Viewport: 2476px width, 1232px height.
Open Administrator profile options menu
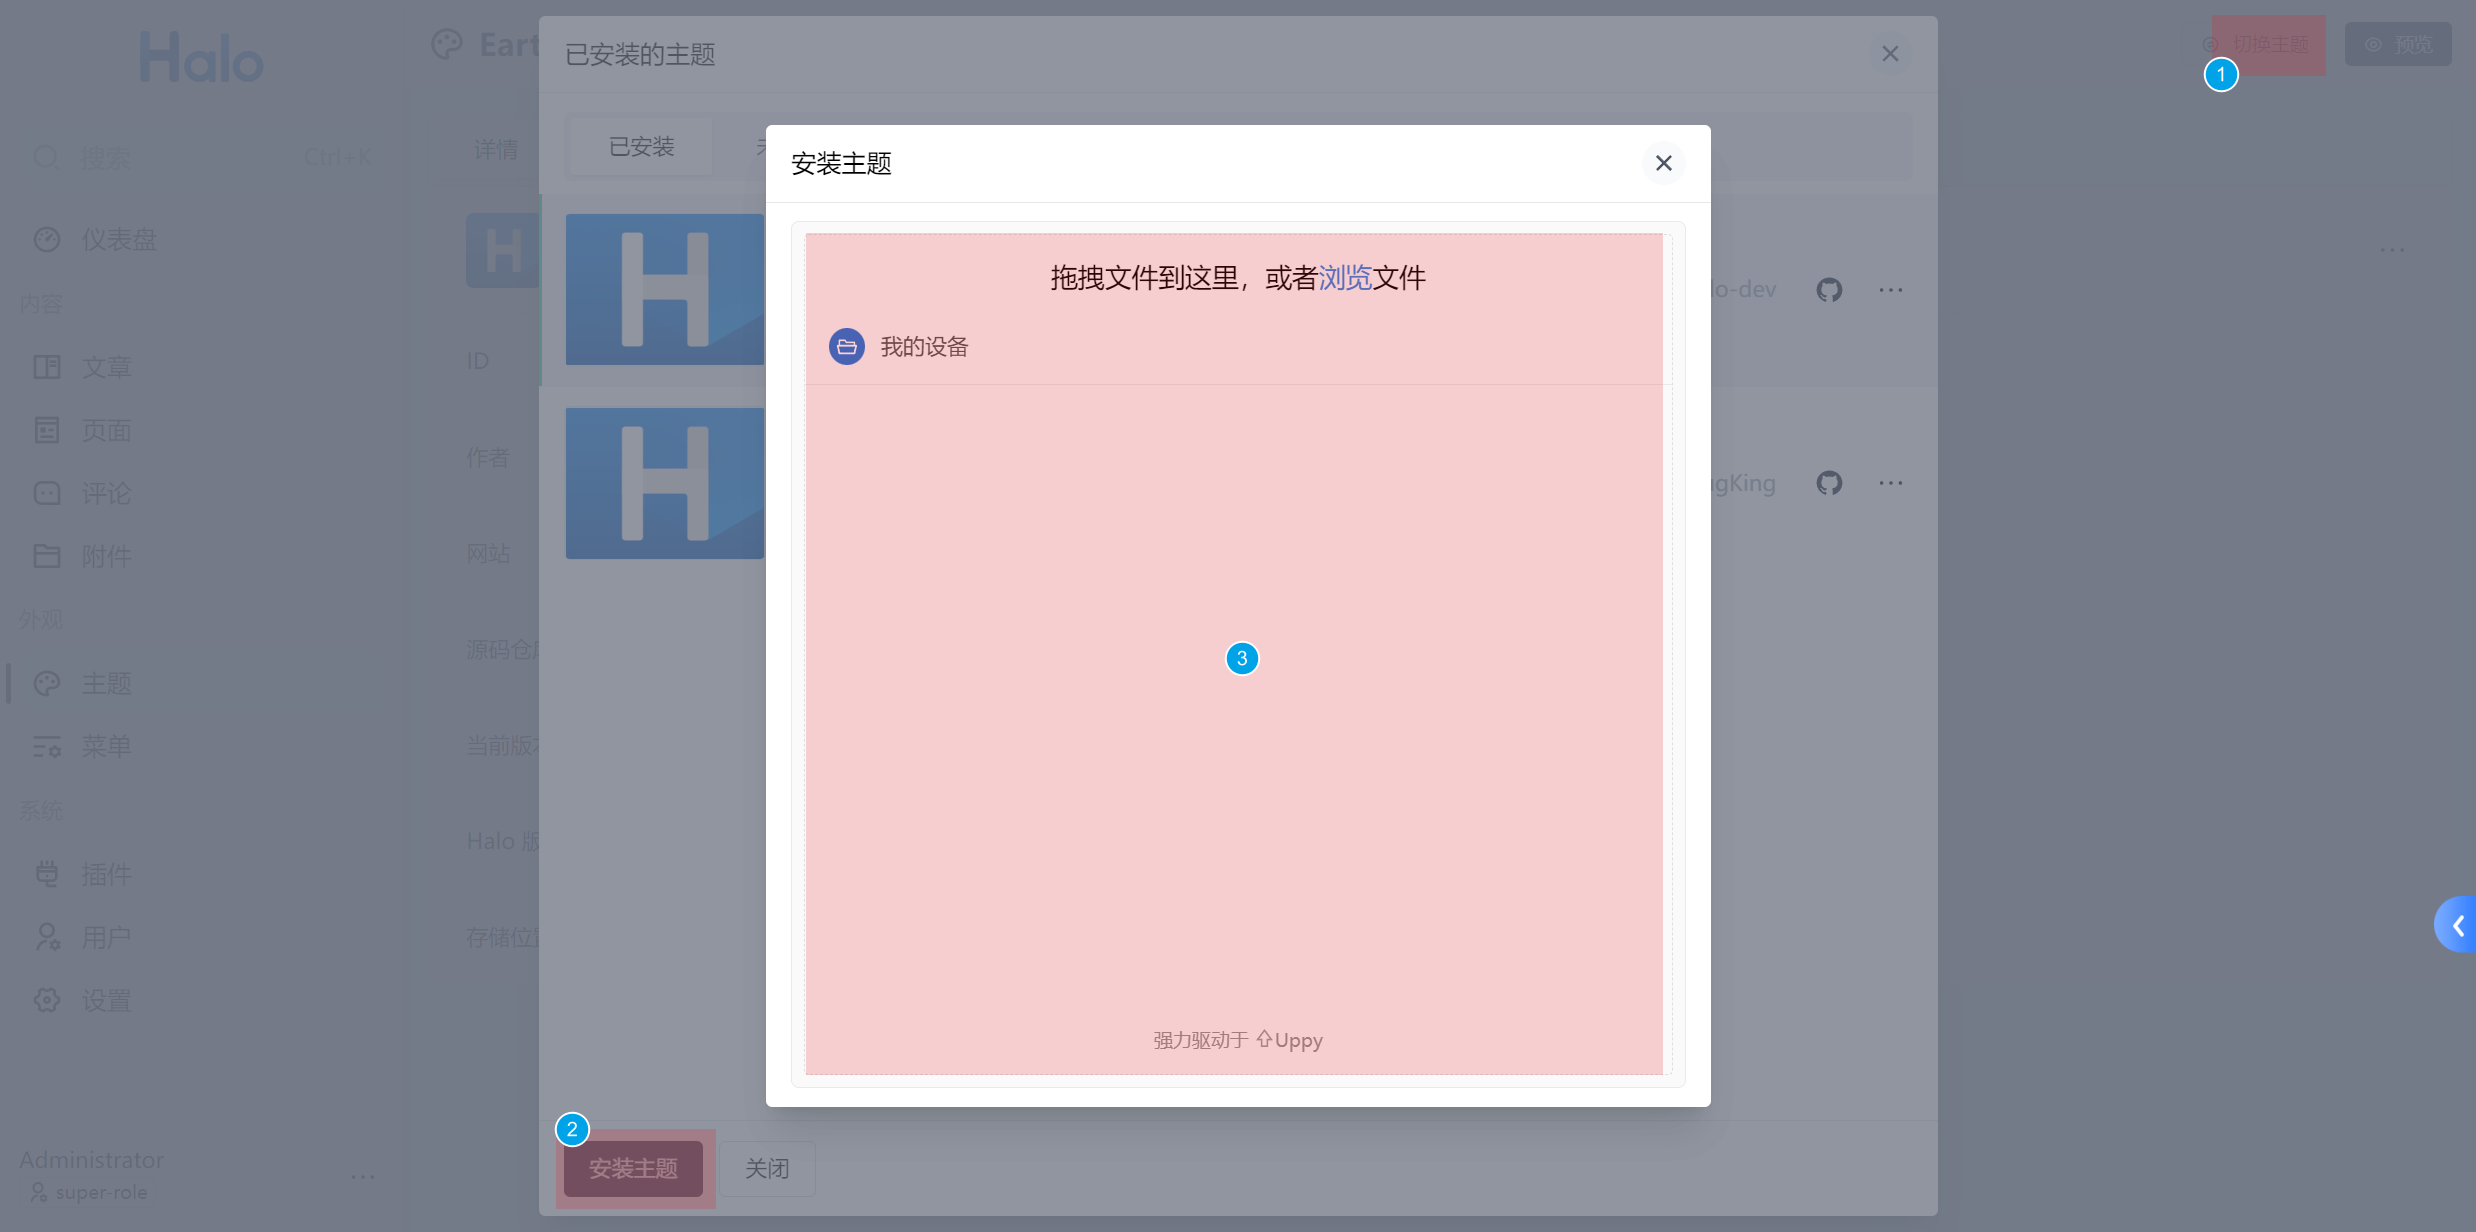tap(363, 1176)
